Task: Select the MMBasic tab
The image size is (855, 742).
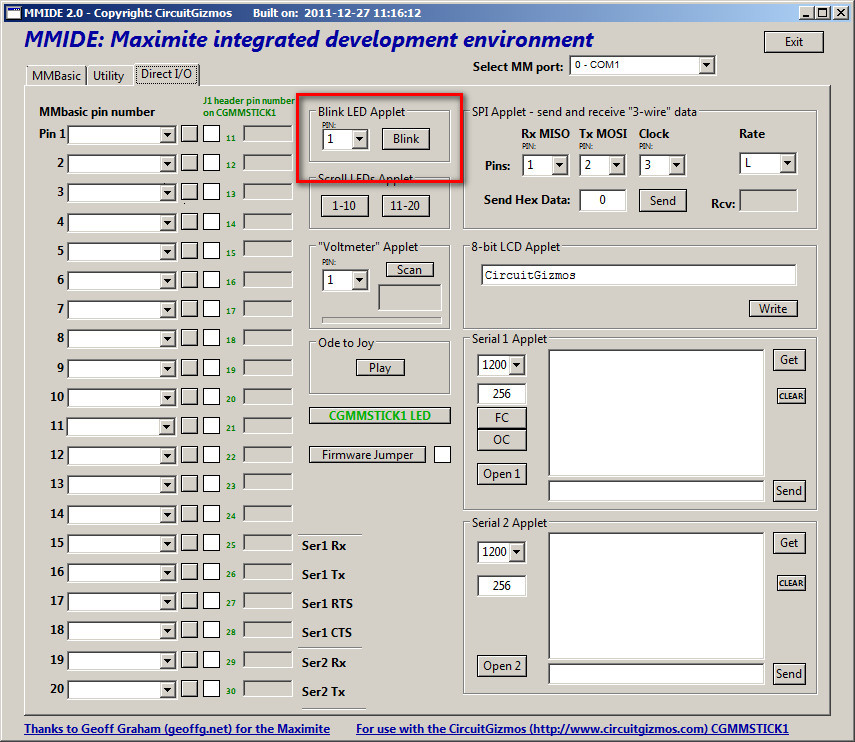Action: [x=55, y=75]
